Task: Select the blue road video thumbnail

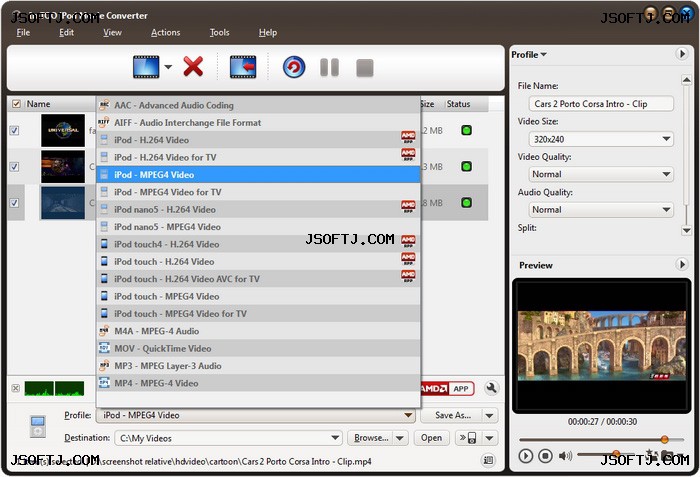Action: click(x=63, y=203)
